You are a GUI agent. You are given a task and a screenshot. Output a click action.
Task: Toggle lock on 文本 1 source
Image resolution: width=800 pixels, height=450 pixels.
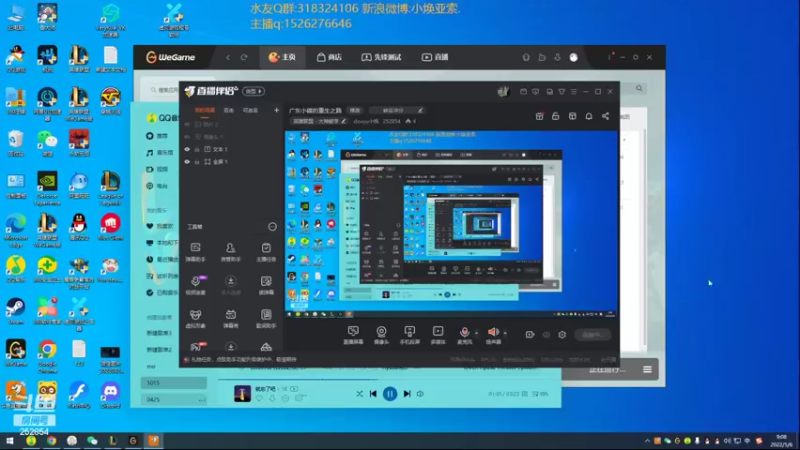(197, 149)
